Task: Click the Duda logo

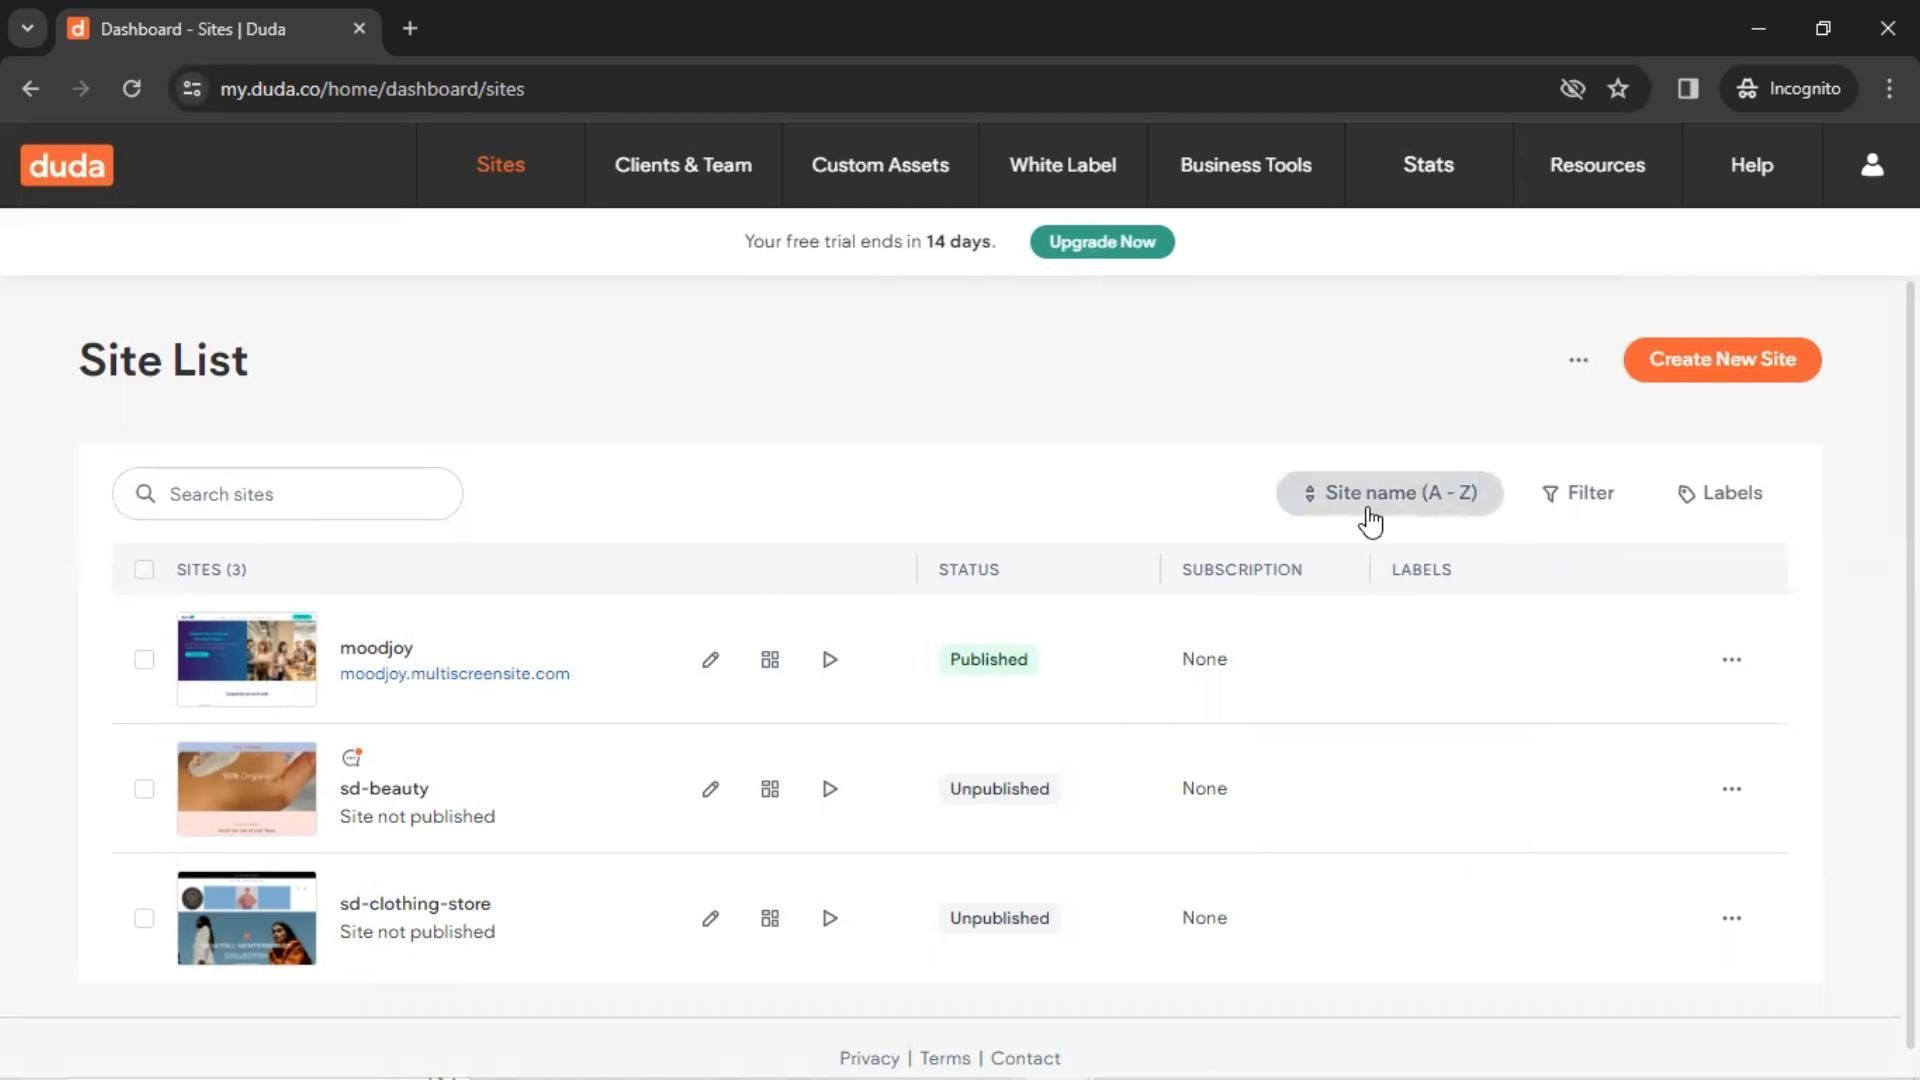Action: click(x=67, y=165)
